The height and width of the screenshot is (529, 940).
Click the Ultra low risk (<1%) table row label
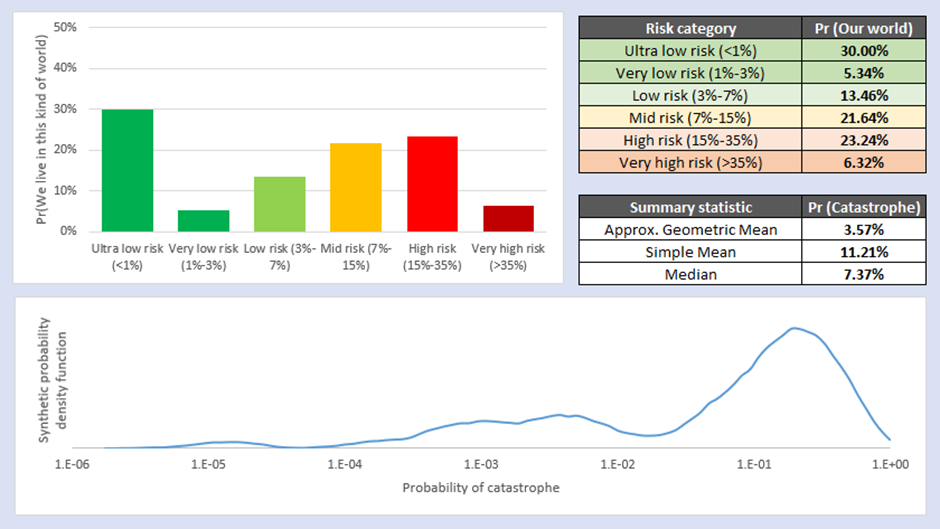click(691, 51)
